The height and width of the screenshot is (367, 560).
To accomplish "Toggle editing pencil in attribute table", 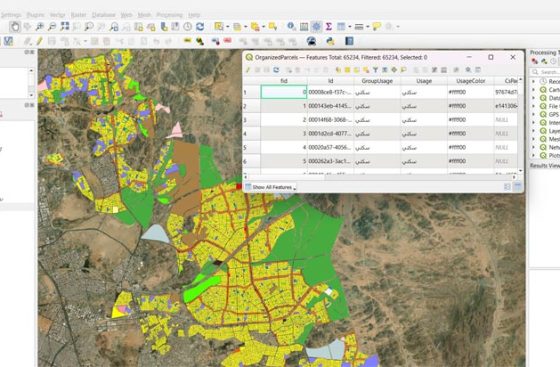I will point(248,70).
